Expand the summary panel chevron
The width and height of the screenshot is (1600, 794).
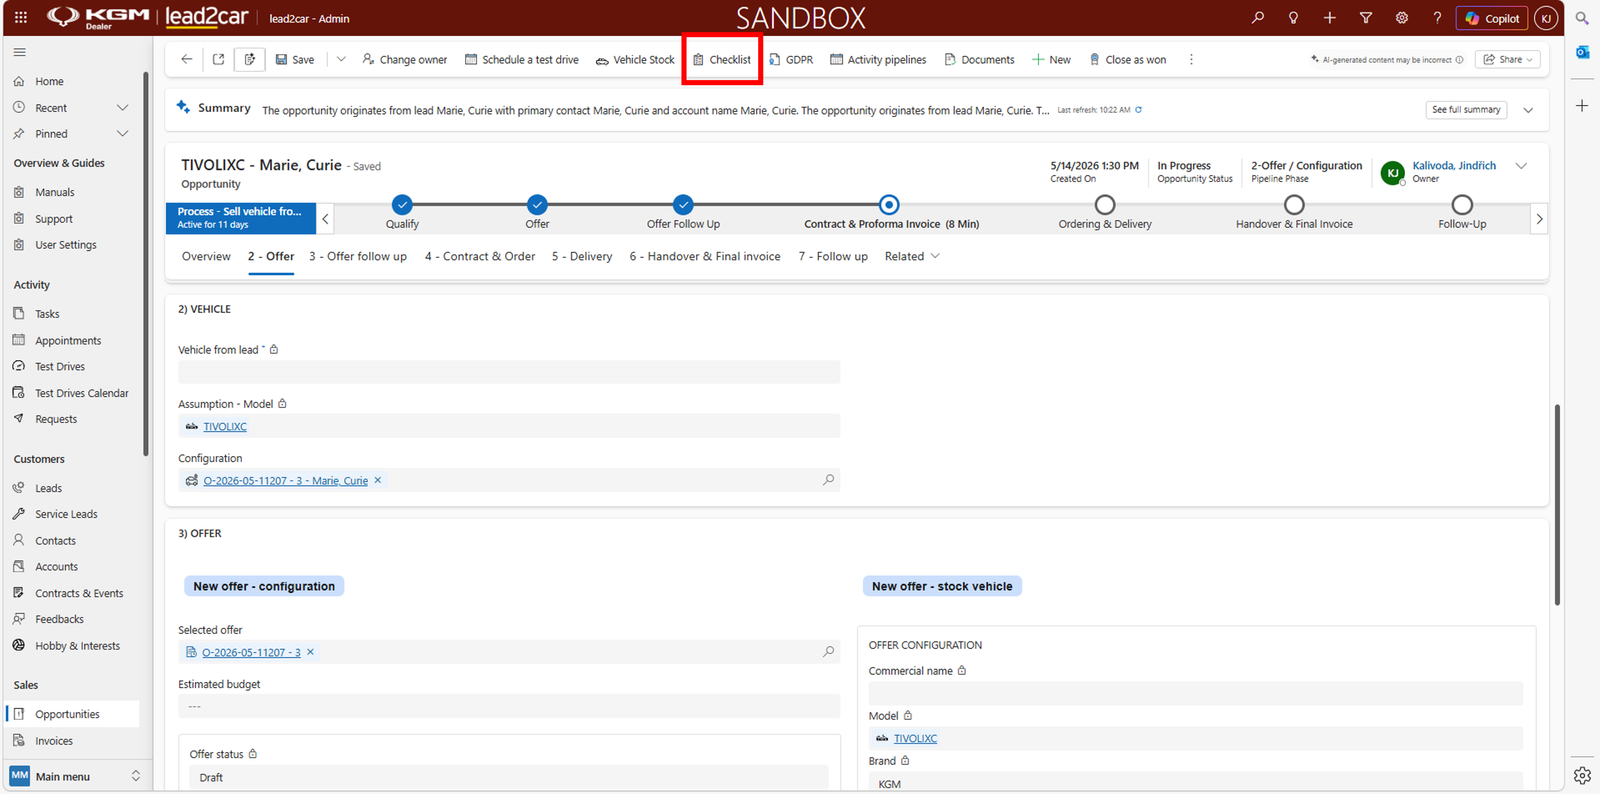(1528, 110)
